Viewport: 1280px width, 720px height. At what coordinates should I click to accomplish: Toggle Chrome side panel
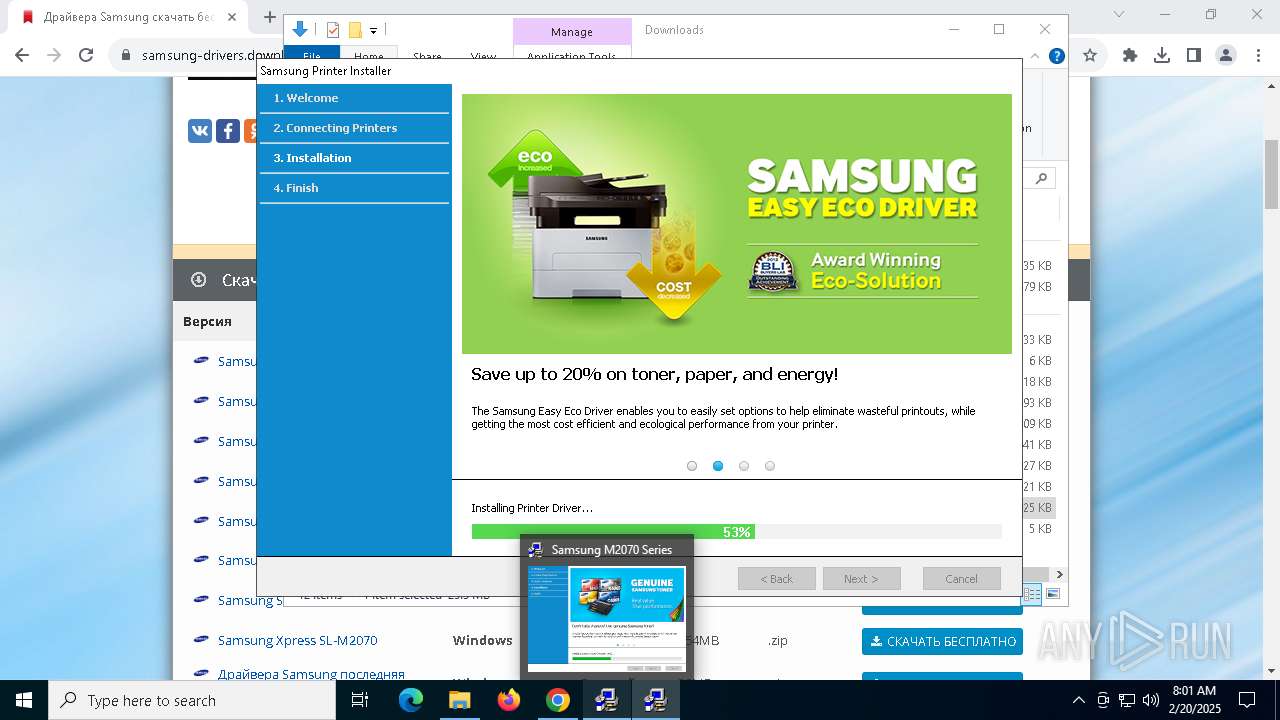(1194, 56)
